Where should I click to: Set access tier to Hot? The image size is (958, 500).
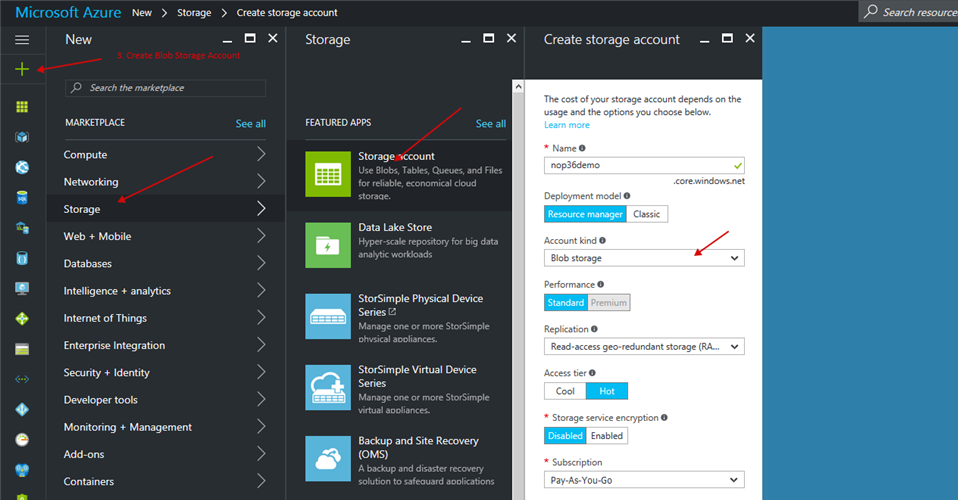607,391
